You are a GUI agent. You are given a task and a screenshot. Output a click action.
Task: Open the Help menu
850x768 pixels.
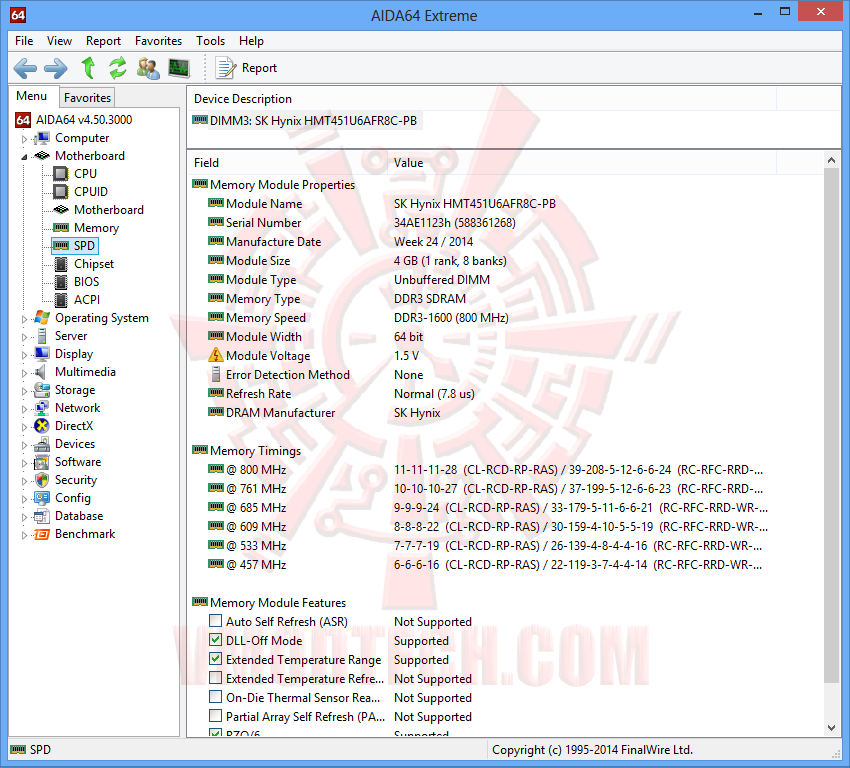click(251, 41)
